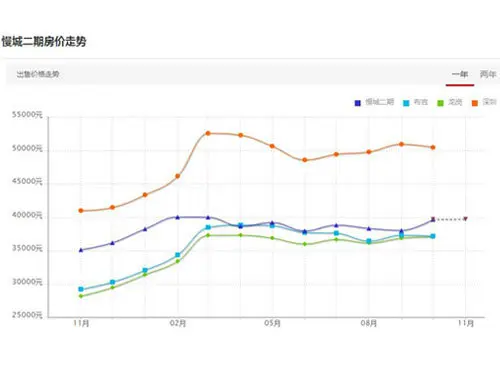This screenshot has height=375, width=500.
Task: Switch to the 一年 (one year) tab
Action: tap(460, 74)
